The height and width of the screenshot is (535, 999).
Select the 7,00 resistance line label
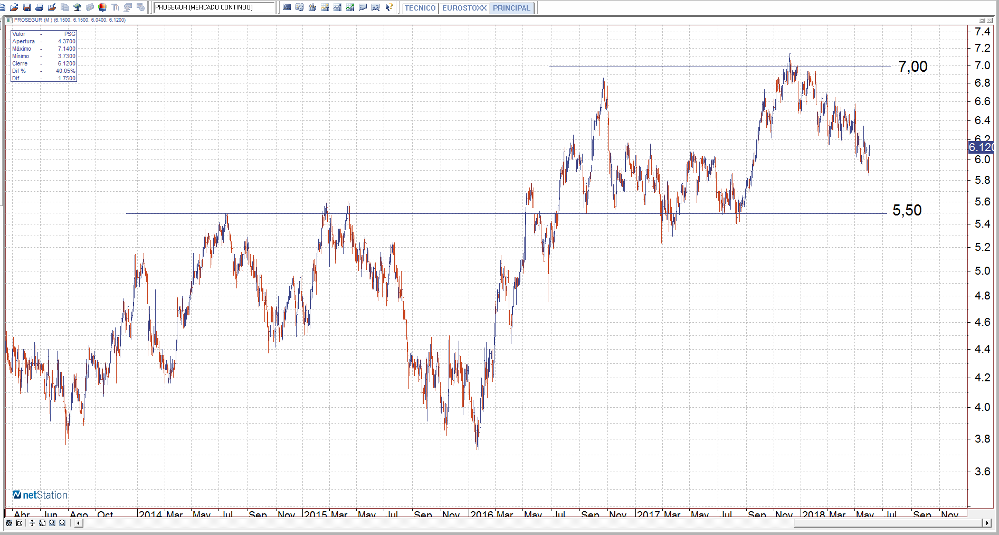pyautogui.click(x=912, y=67)
